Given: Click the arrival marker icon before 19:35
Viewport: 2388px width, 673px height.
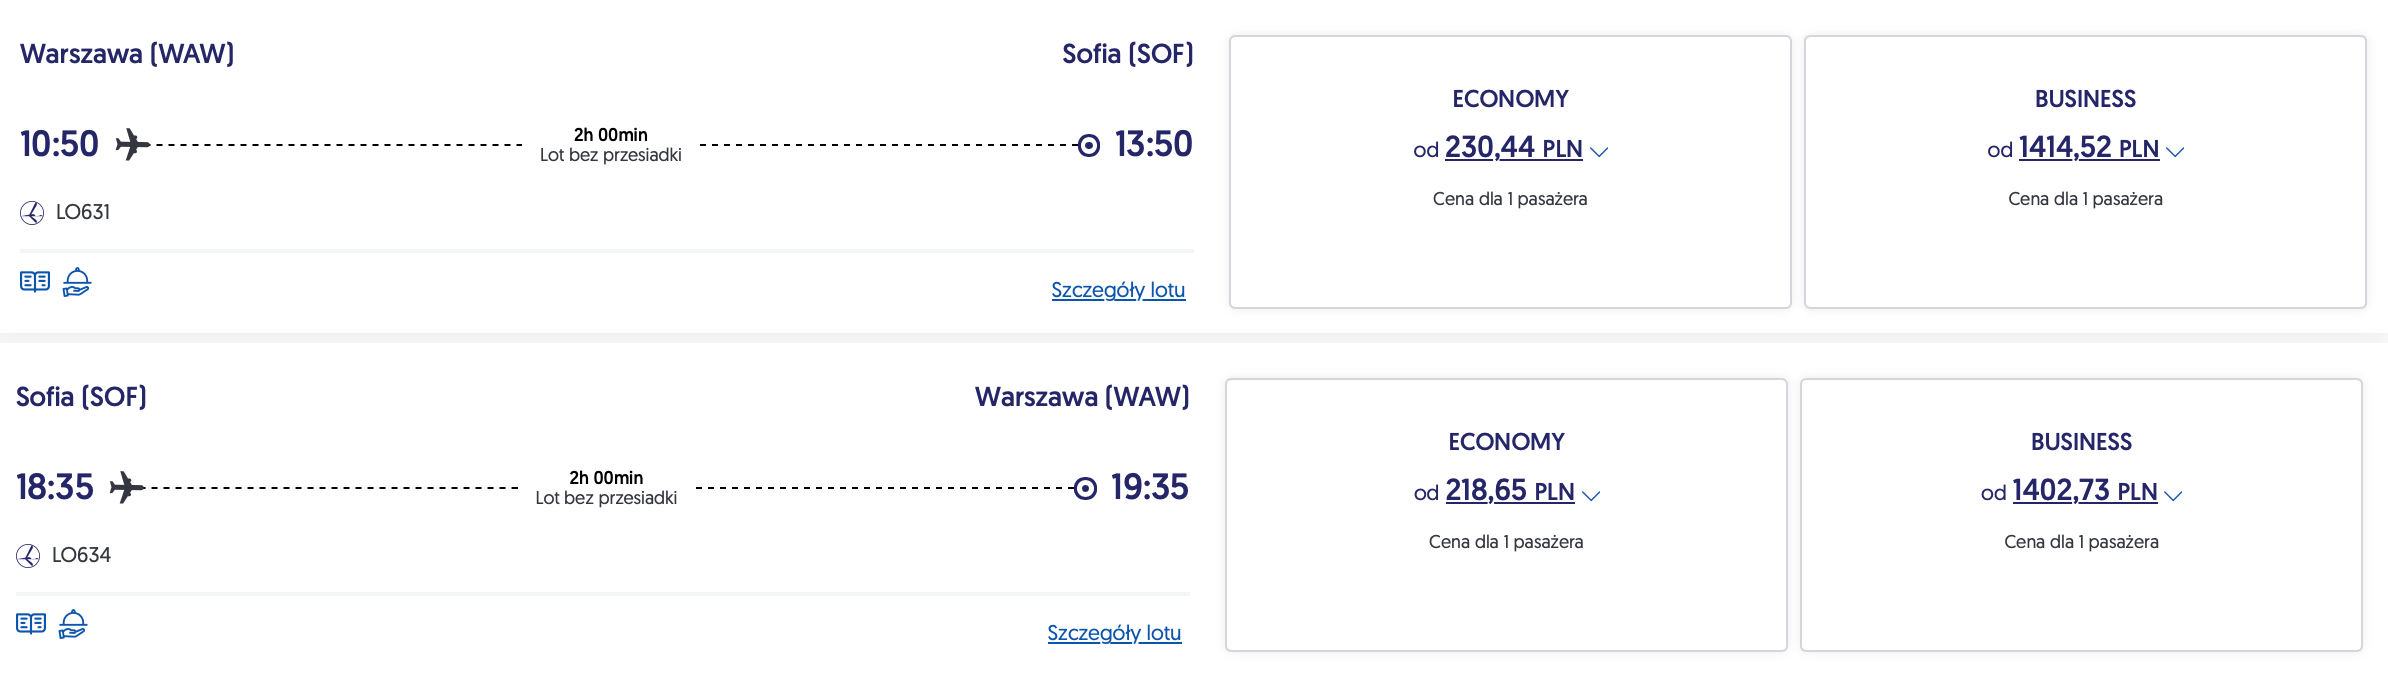Looking at the screenshot, I should pos(1085,489).
